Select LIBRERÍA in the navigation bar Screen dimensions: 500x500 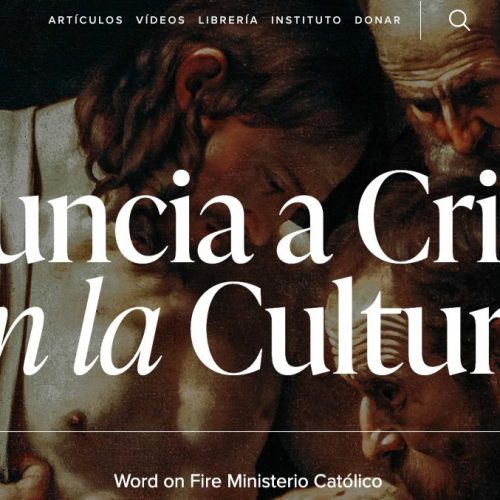point(228,20)
